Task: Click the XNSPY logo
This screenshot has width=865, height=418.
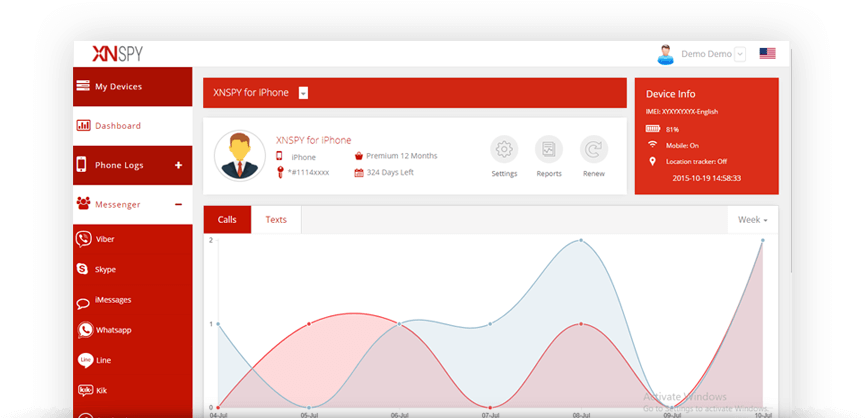Action: click(x=116, y=54)
